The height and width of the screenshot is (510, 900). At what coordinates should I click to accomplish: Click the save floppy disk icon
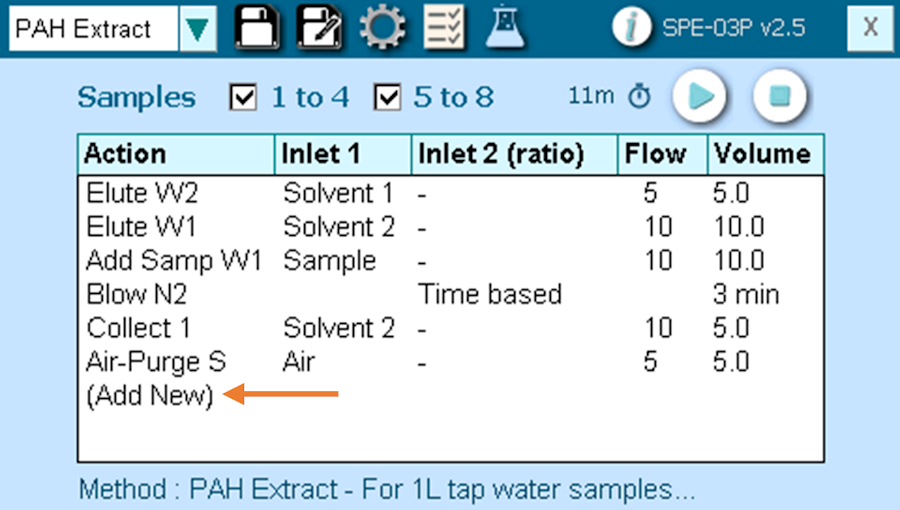pyautogui.click(x=257, y=27)
